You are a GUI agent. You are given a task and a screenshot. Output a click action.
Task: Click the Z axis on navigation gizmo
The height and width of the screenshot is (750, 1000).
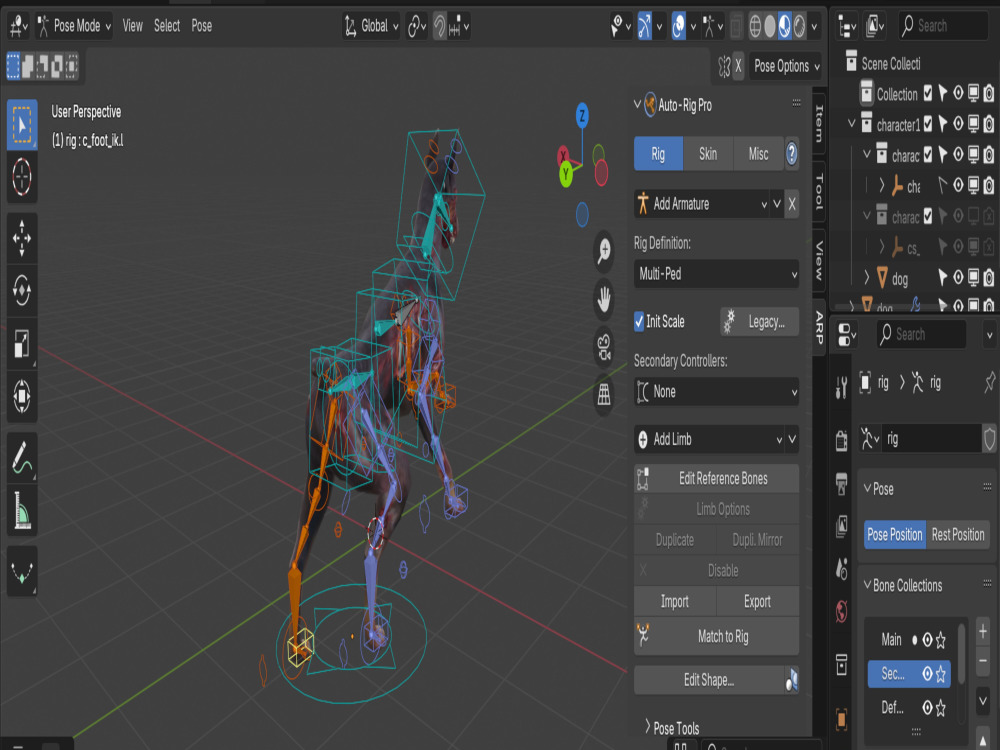582,116
